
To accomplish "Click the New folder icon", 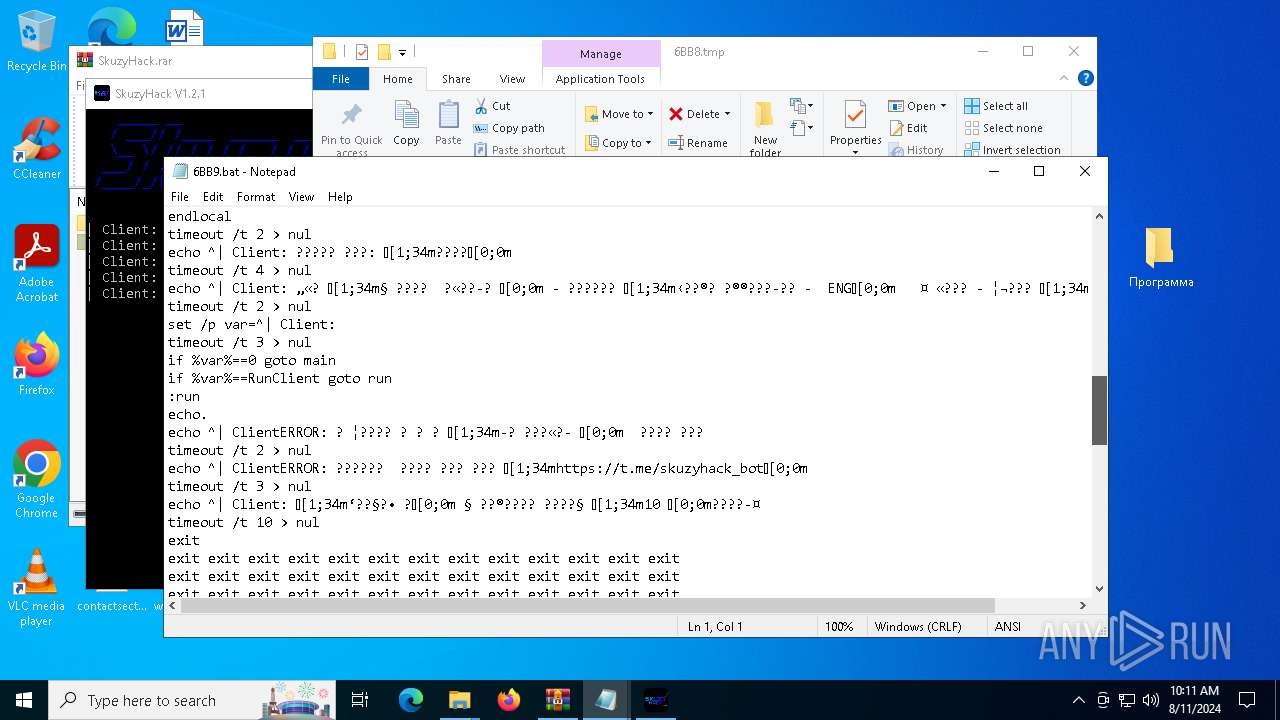I will [x=765, y=128].
